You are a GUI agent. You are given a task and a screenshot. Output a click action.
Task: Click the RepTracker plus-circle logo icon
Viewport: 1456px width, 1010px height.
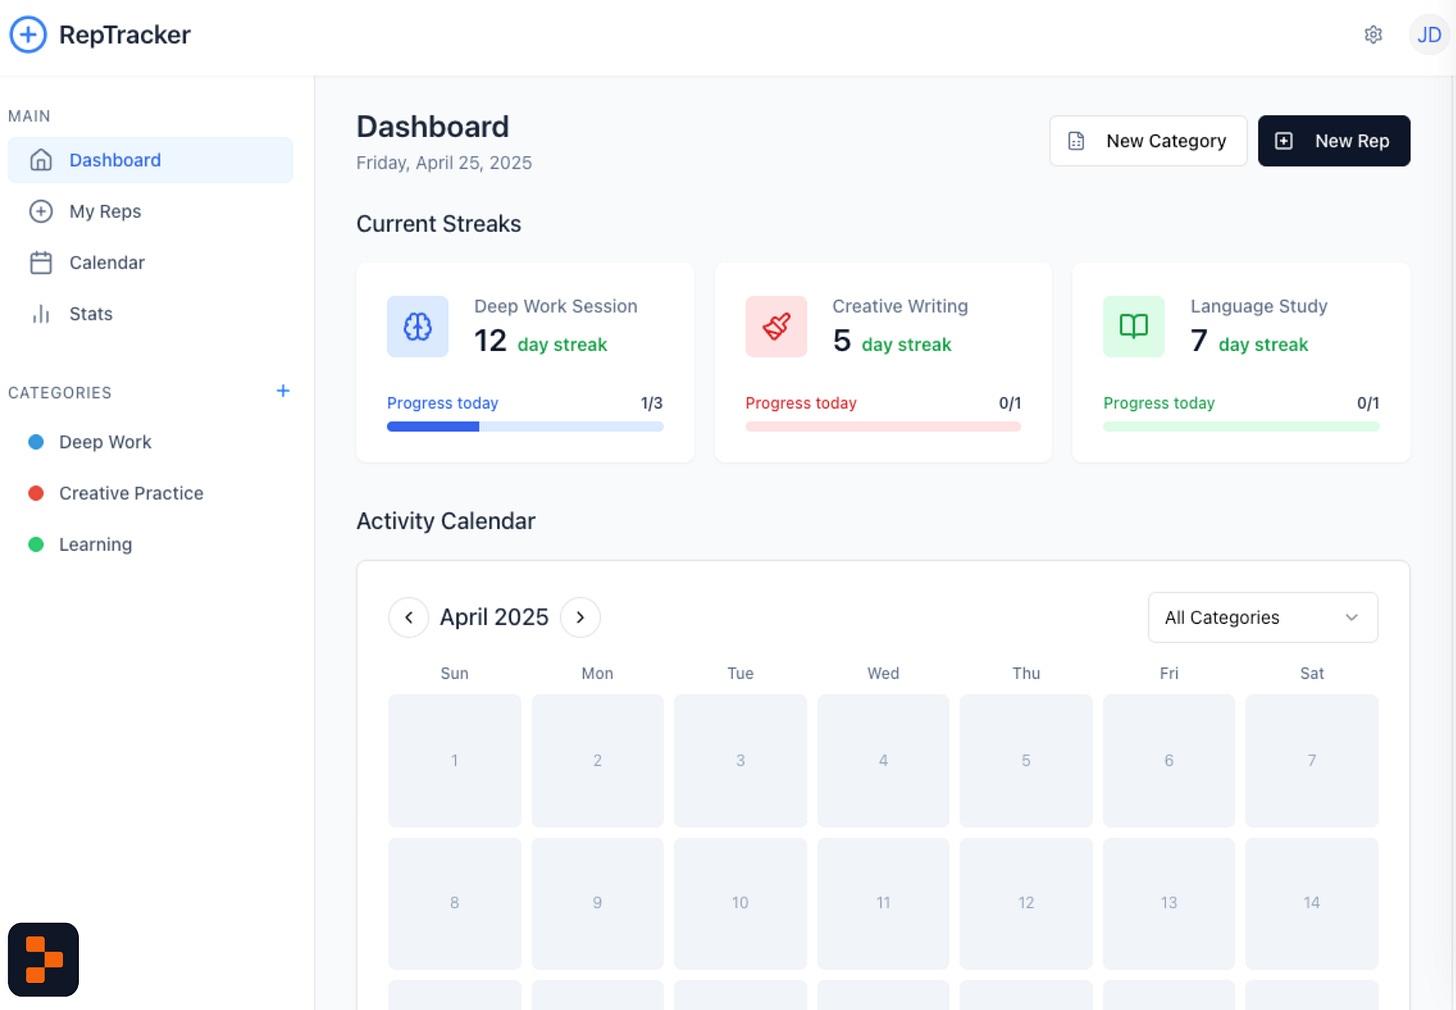[x=28, y=35]
